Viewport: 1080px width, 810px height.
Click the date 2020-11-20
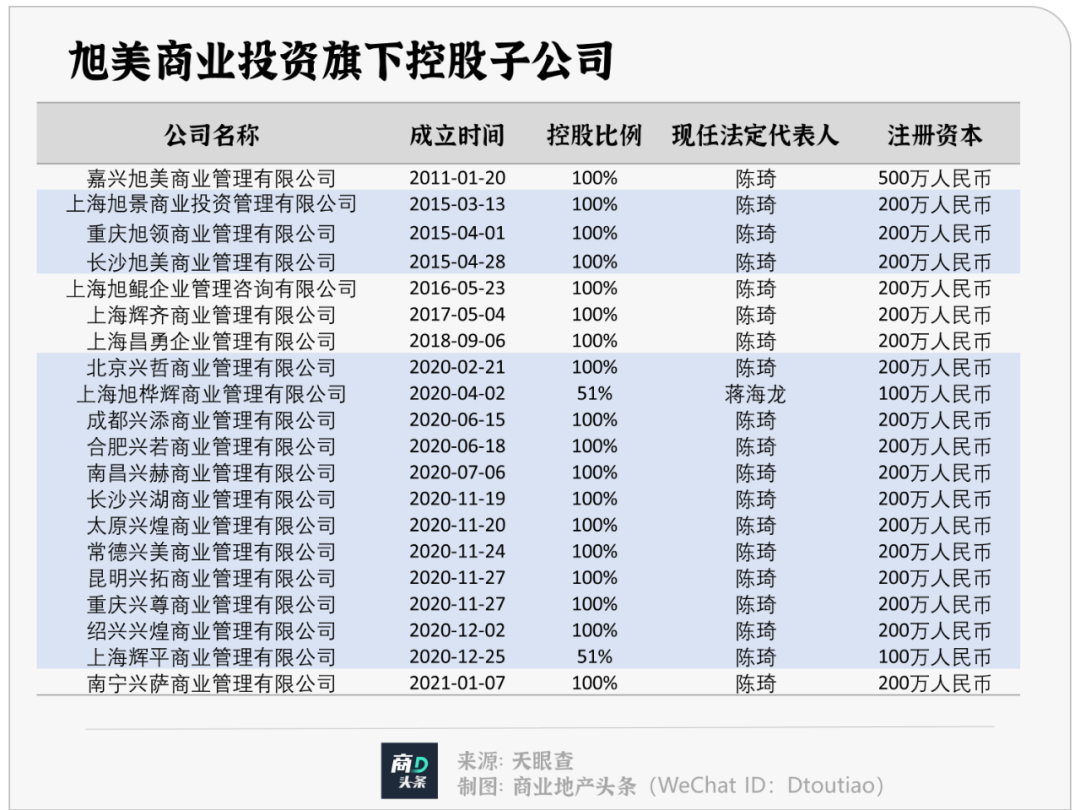[457, 524]
